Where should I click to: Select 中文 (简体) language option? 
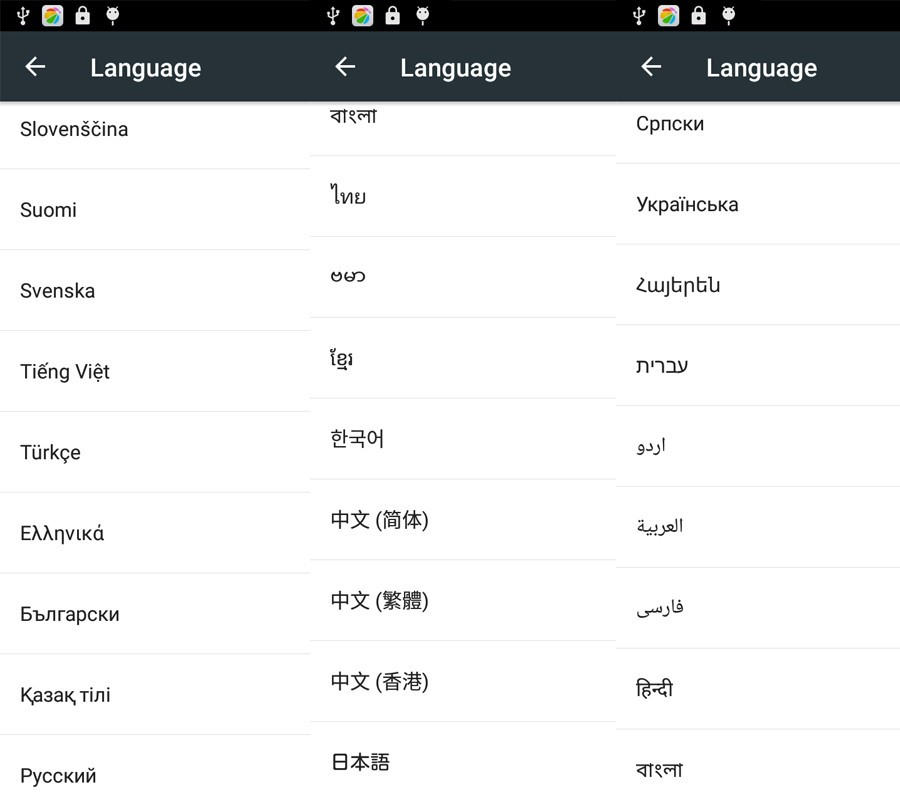(379, 520)
